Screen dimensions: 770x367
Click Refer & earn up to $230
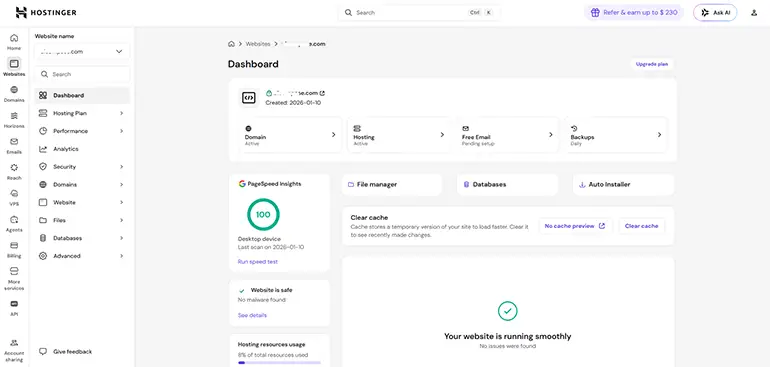pyautogui.click(x=633, y=13)
